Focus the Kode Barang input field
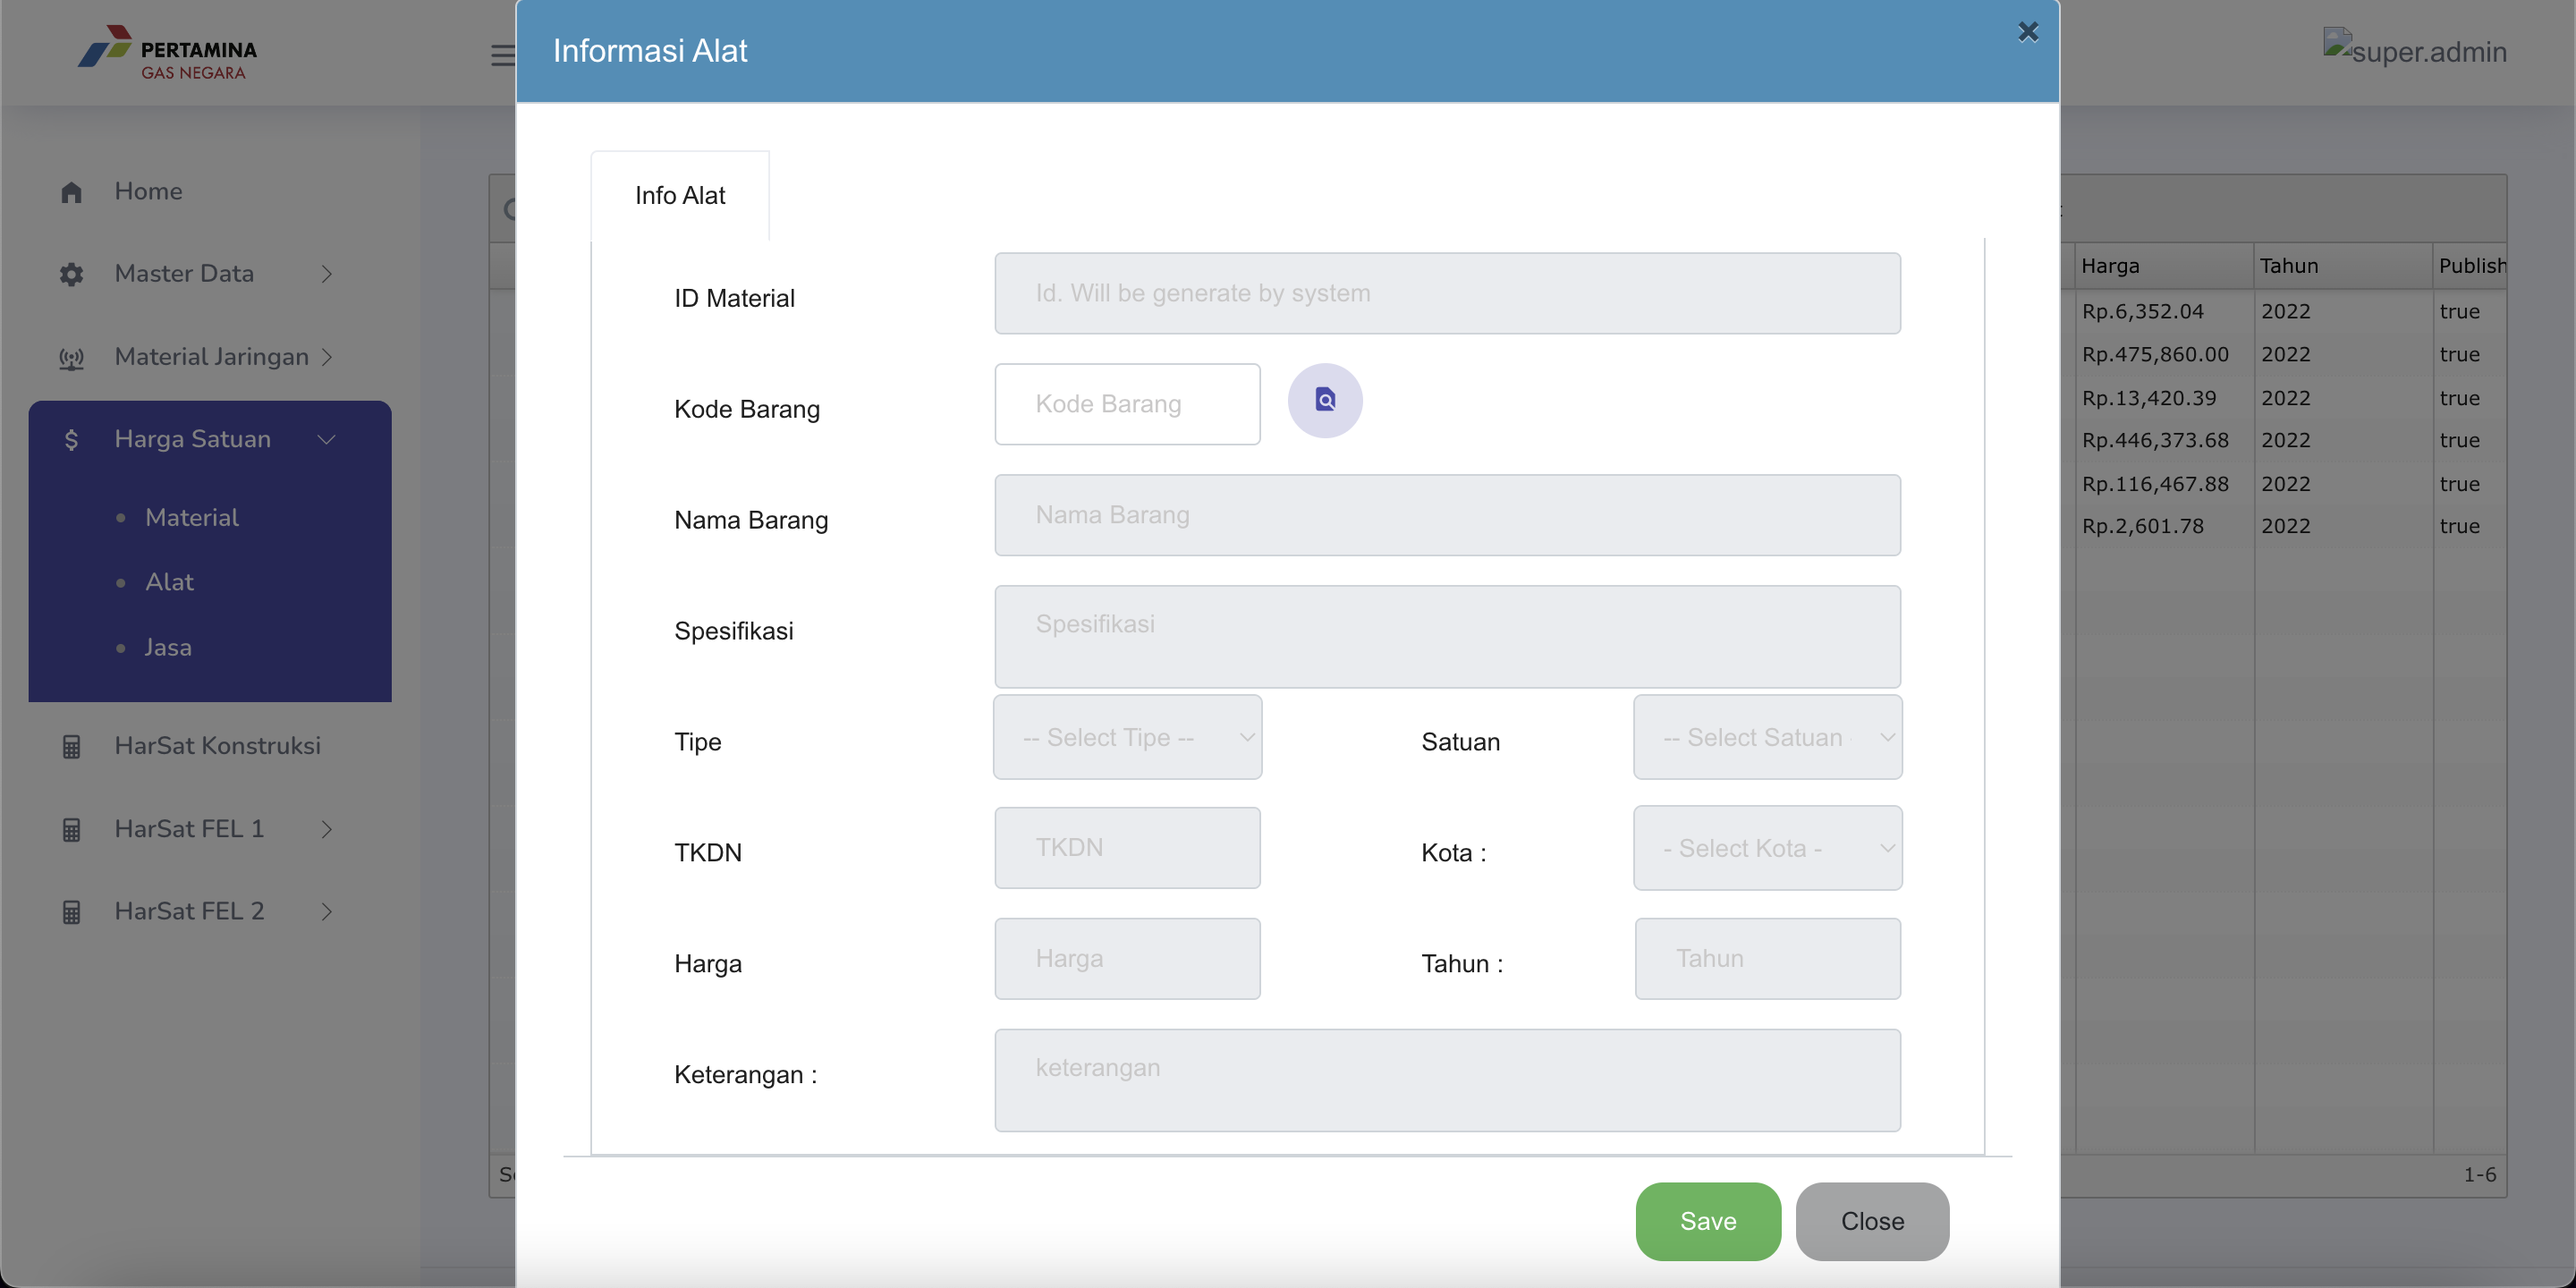The width and height of the screenshot is (2576, 1288). [1127, 404]
